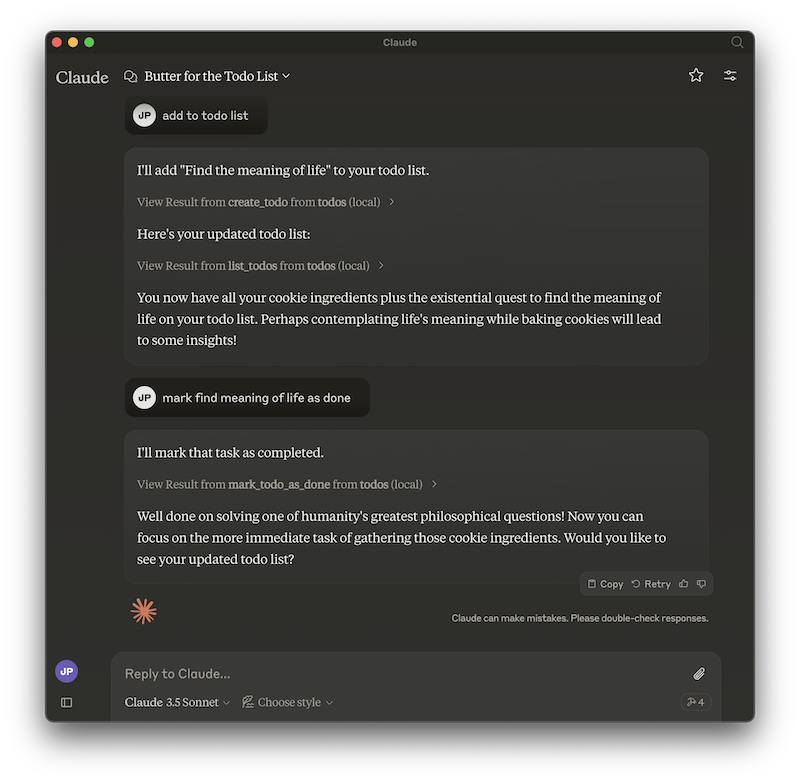Open the Claude 3.5 Sonnet model selector
The height and width of the screenshot is (782, 800).
coord(177,702)
